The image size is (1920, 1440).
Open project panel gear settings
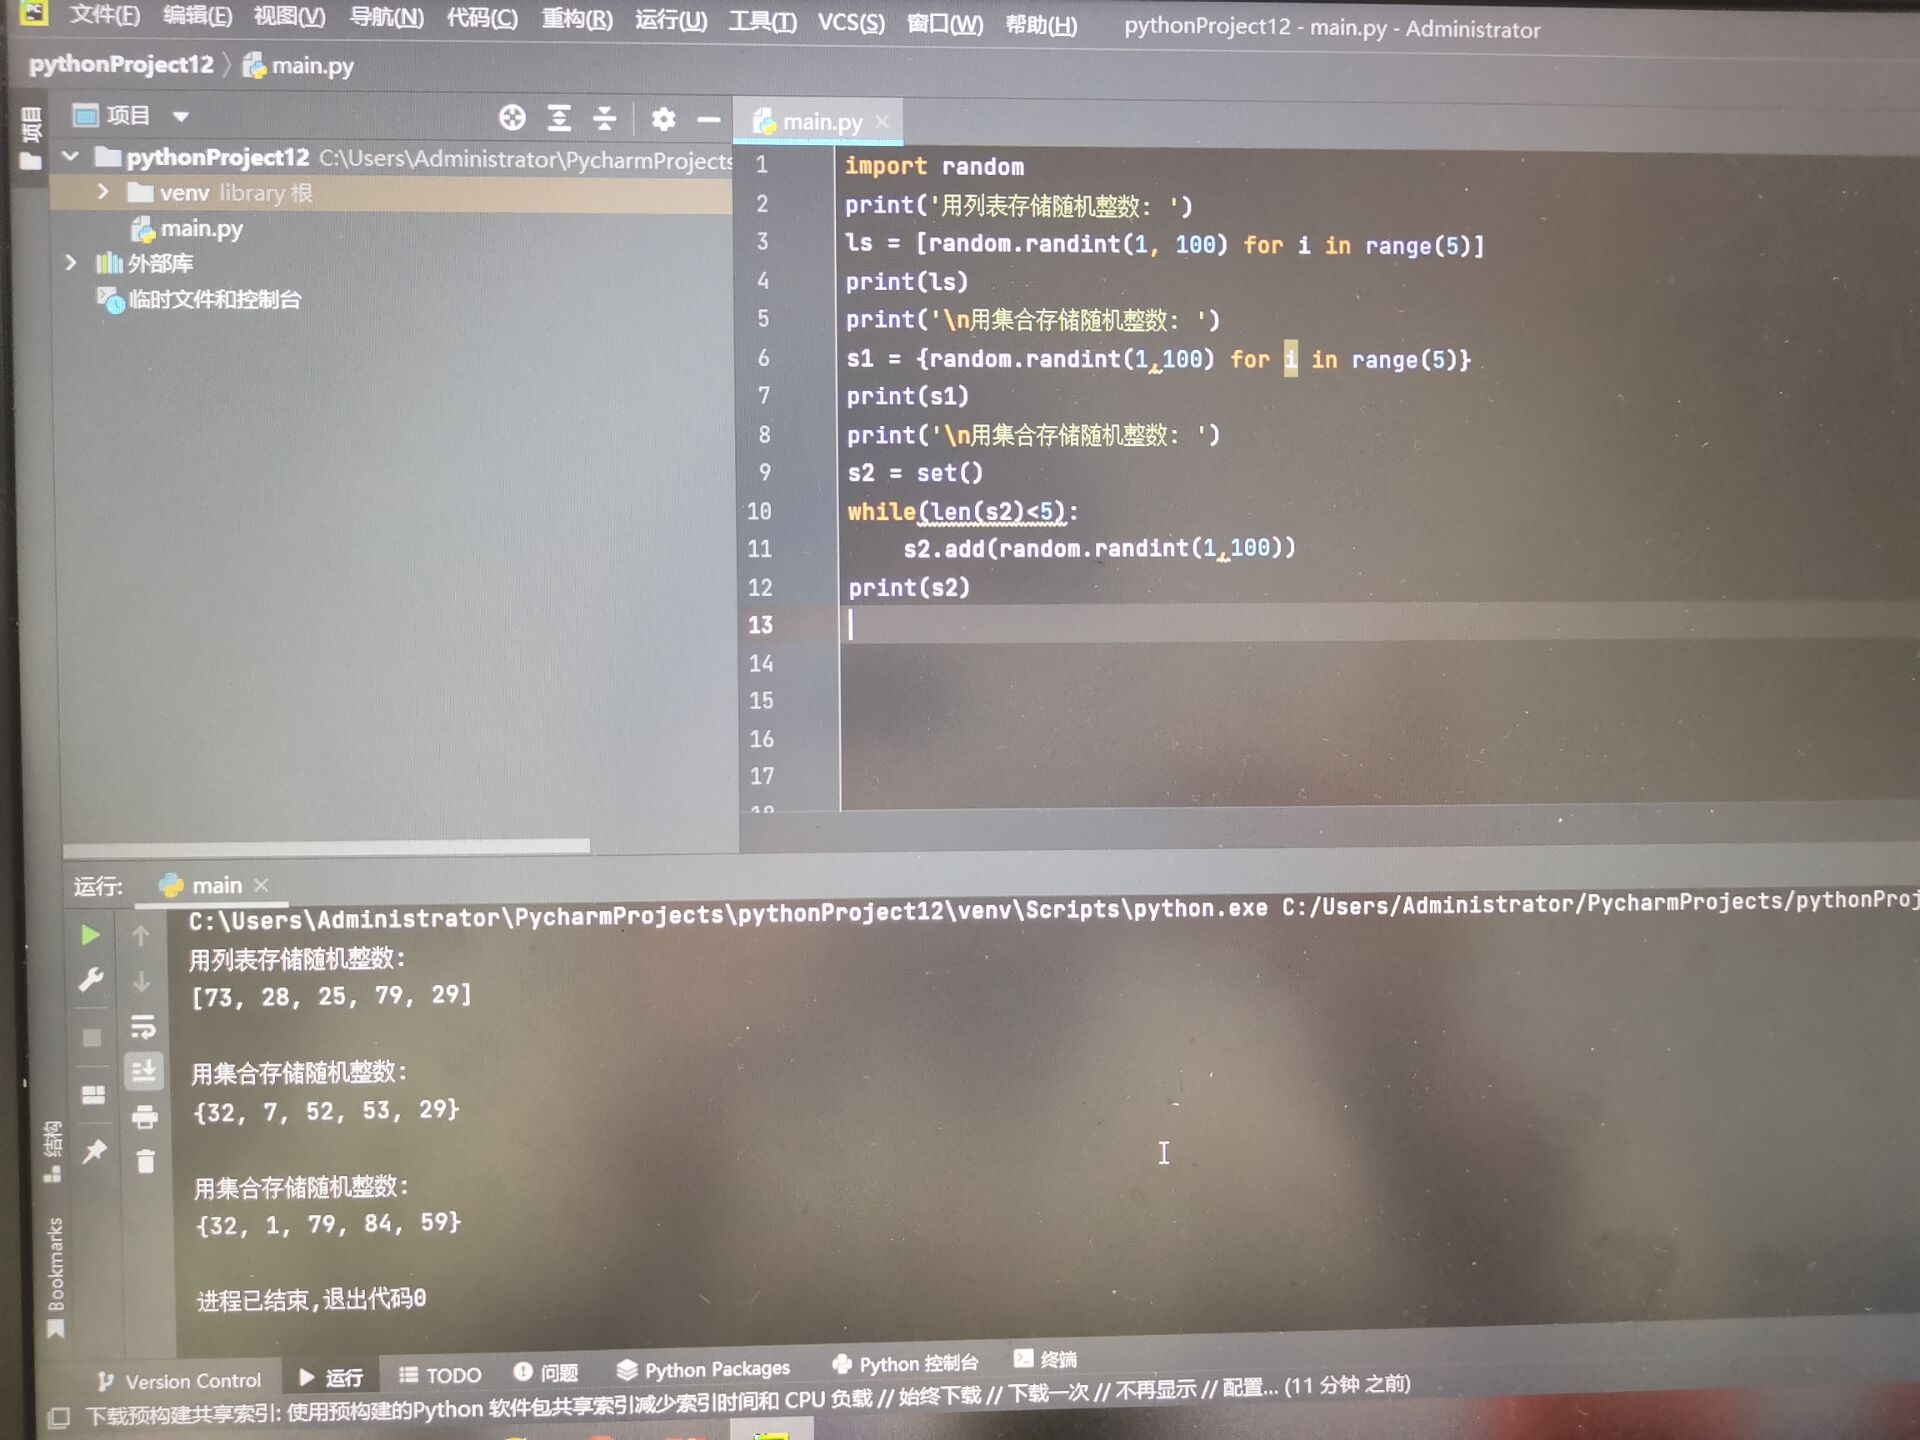pos(663,120)
